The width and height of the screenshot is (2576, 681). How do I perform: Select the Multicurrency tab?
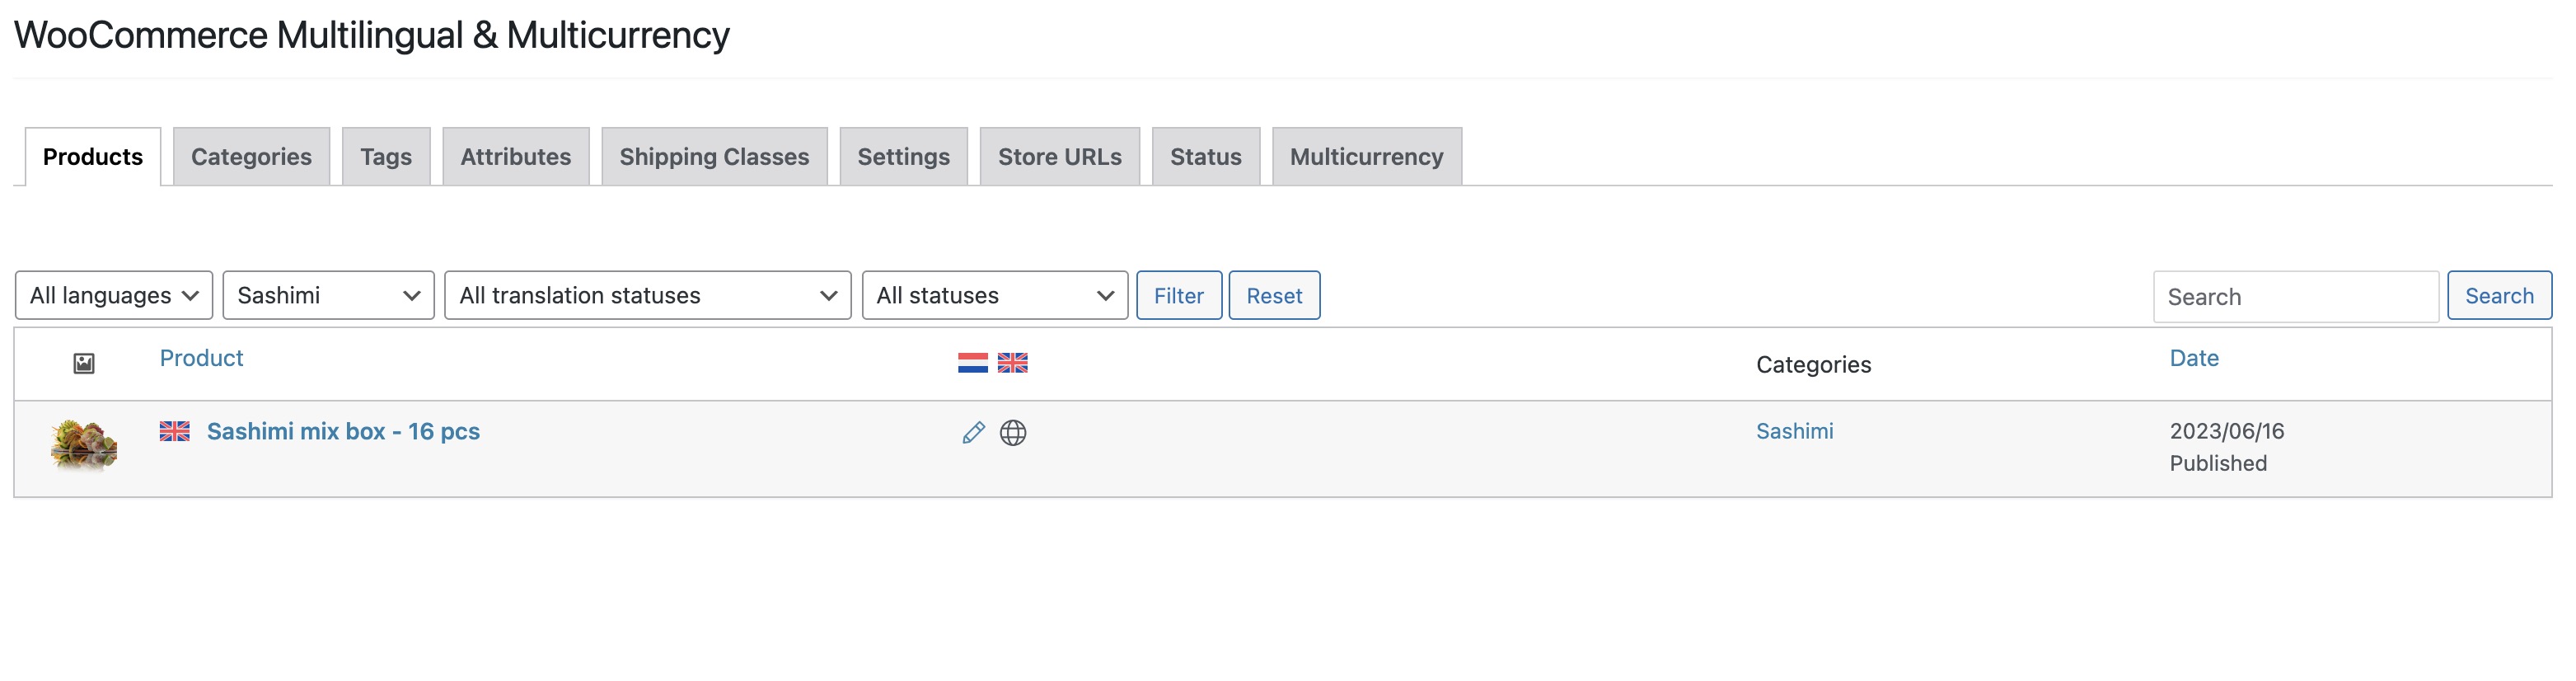[1366, 157]
